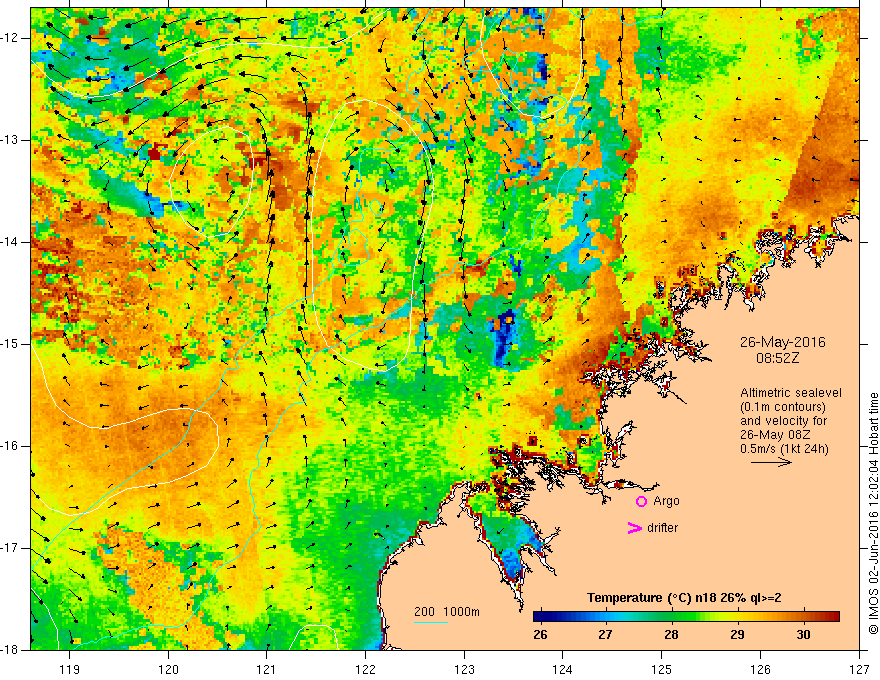Viewport: 880px width, 680px height.
Task: Click the magenta drifter arrowhead legend symbol
Action: 634,528
